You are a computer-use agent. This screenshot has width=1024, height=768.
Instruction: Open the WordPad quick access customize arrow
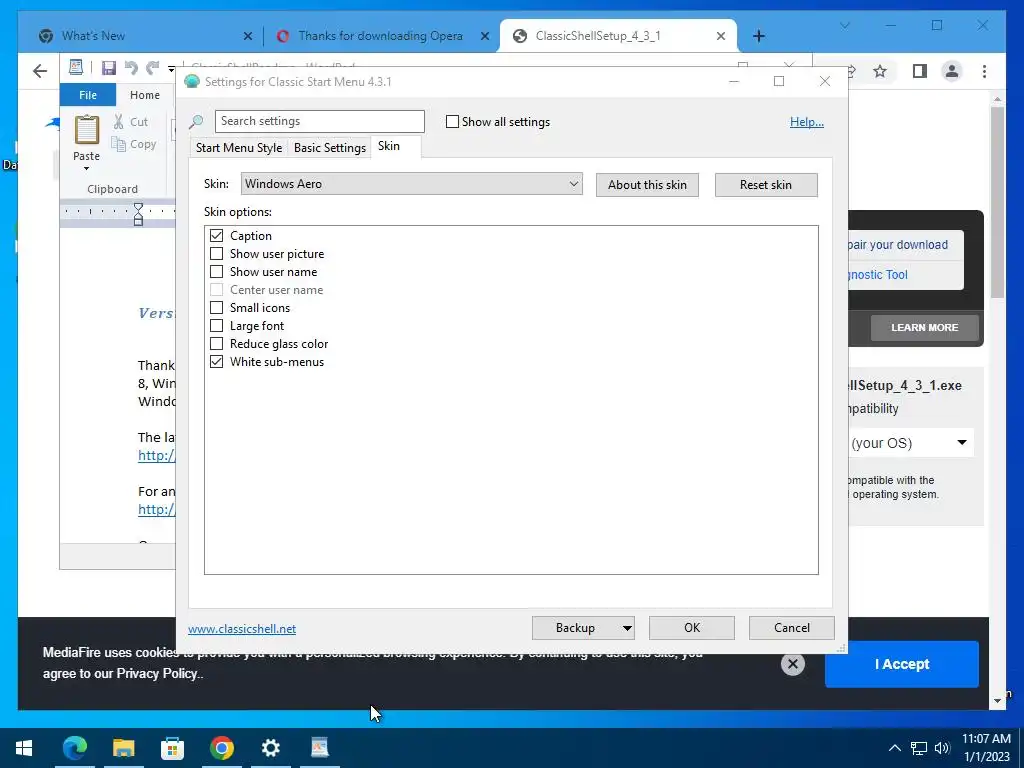[171, 69]
